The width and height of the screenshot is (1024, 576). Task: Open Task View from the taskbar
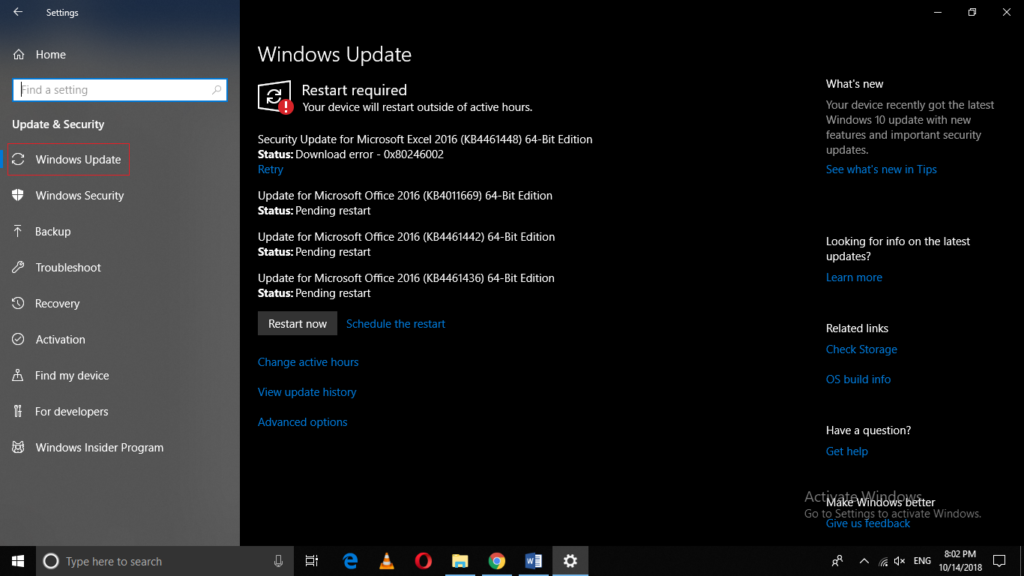312,561
